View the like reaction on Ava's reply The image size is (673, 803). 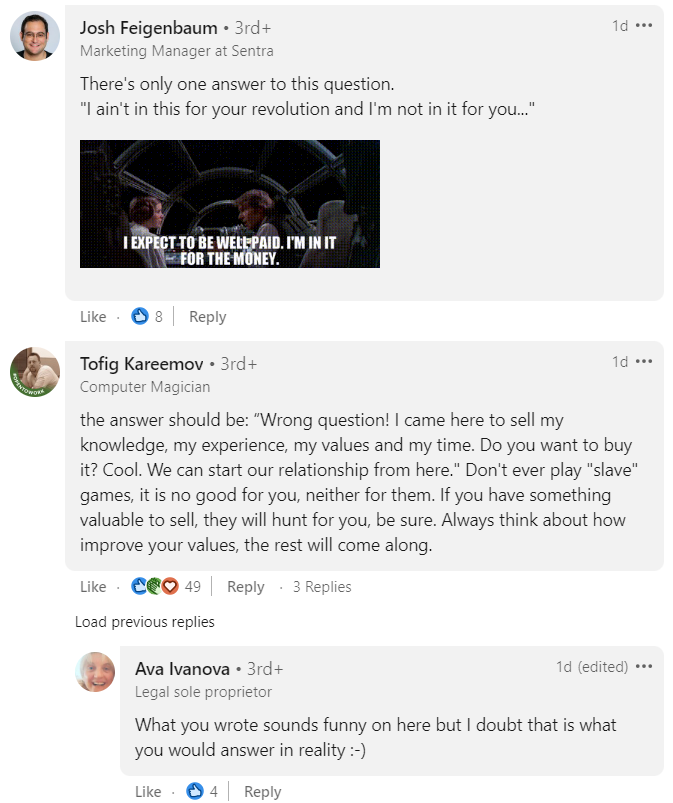pos(195,792)
